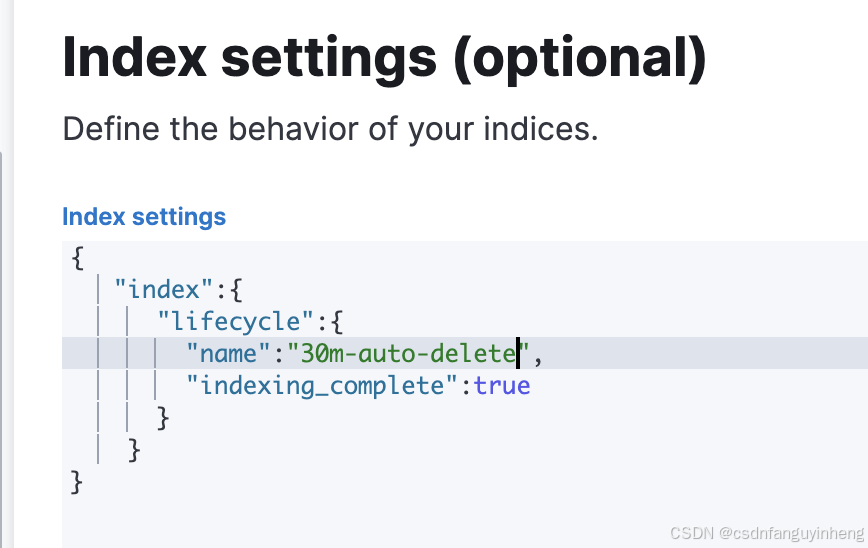
Task: Click the "name" key in the JSON
Action: (x=222, y=353)
